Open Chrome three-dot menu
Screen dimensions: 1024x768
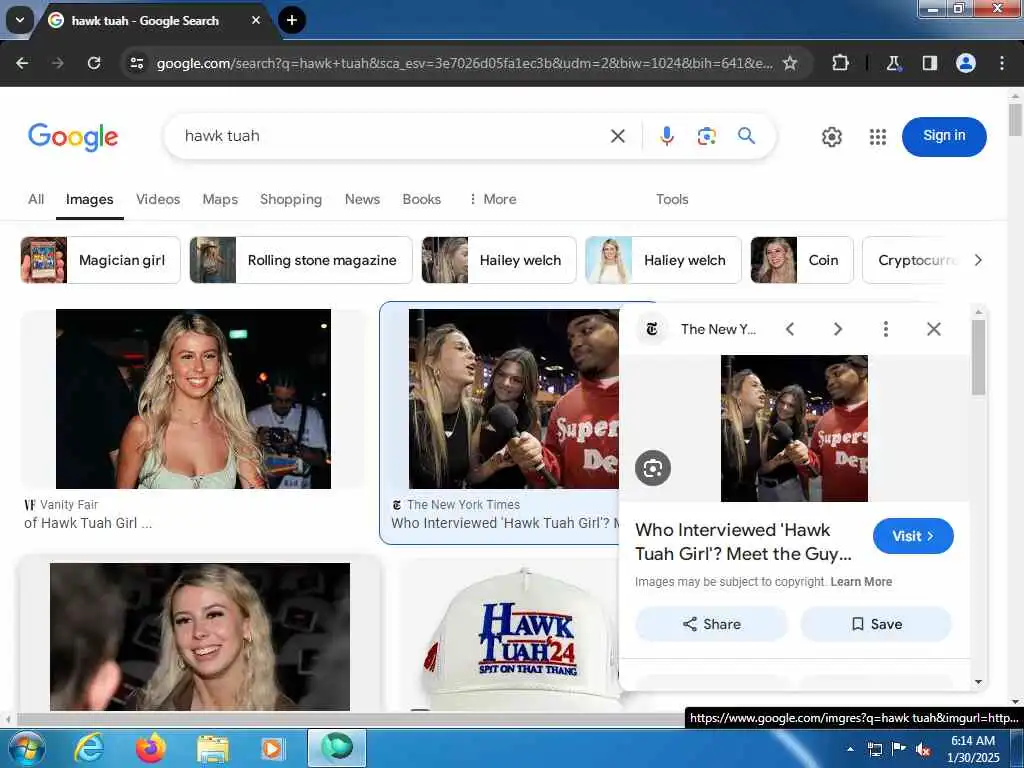[x=1002, y=63]
